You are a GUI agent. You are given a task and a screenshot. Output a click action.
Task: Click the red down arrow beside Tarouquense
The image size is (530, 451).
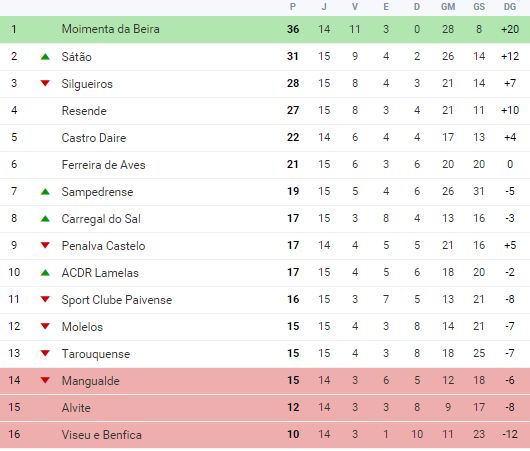45,353
